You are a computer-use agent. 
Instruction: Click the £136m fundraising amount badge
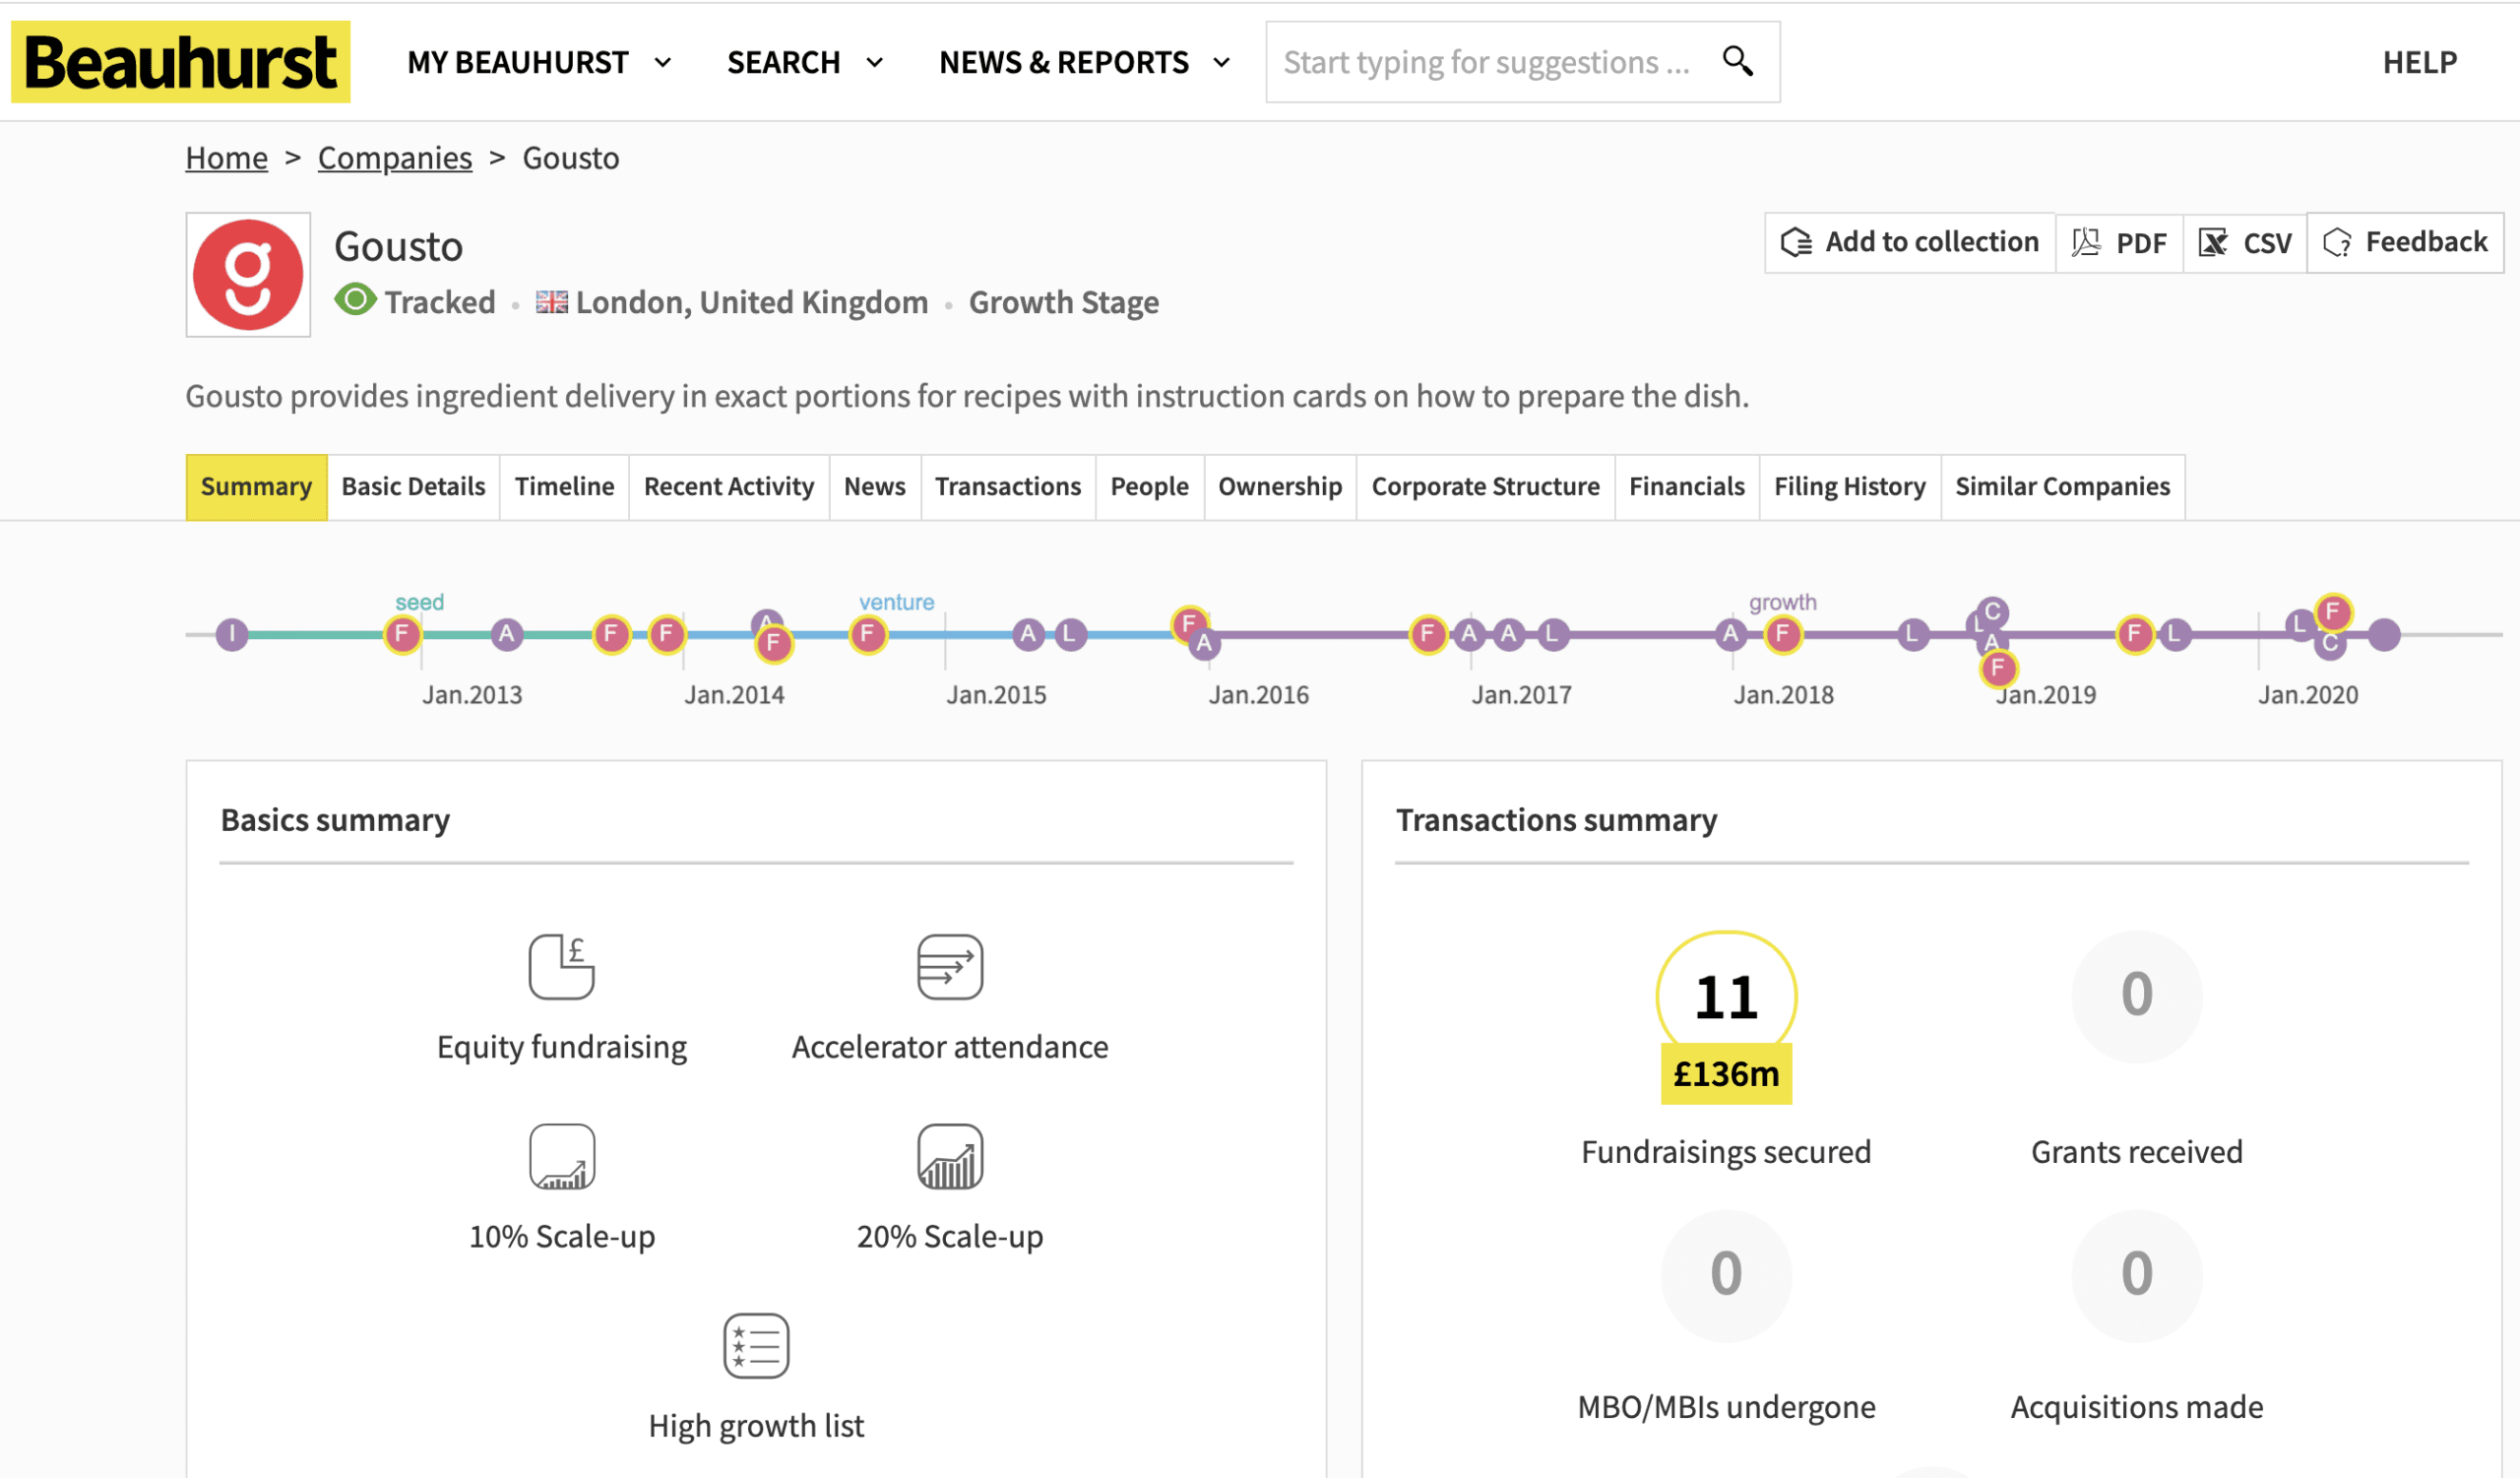(x=1726, y=1074)
